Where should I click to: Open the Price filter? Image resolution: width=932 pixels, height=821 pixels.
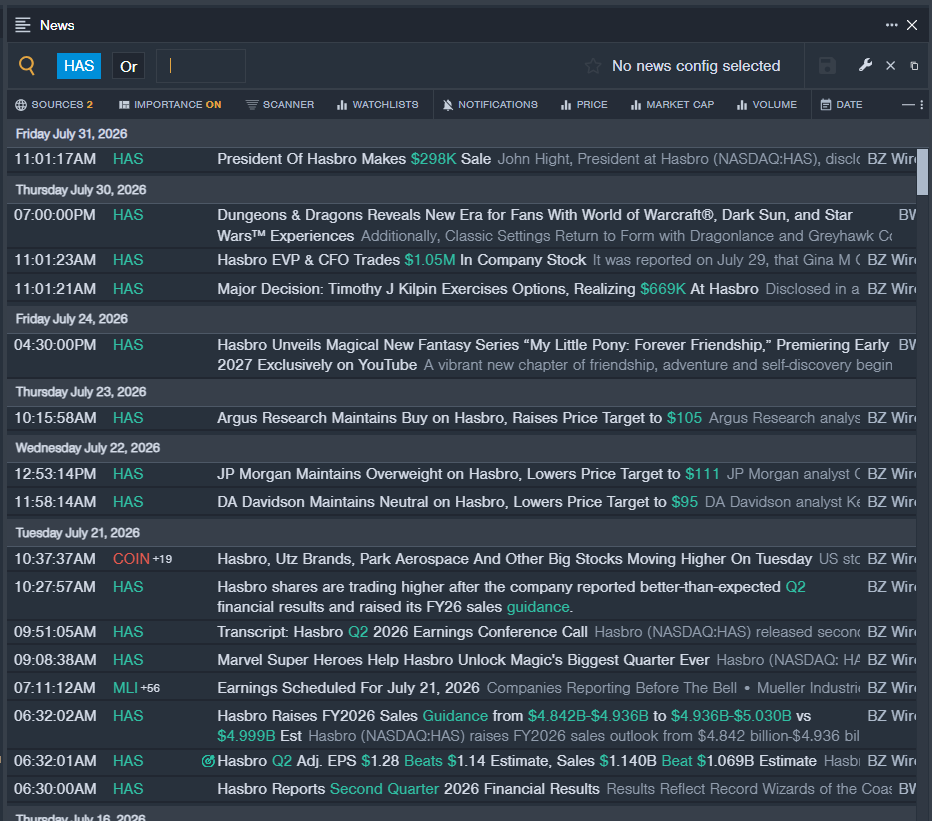584,105
